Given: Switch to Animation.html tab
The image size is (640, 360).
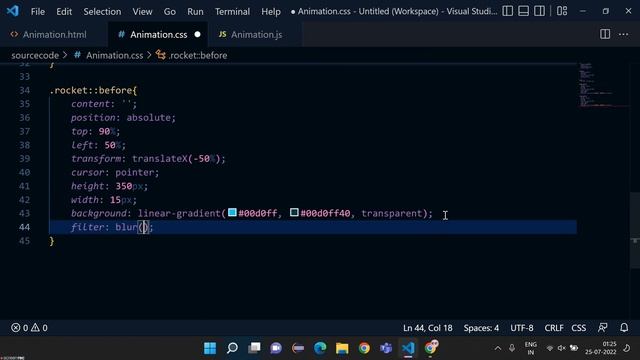Looking at the screenshot, I should pyautogui.click(x=54, y=35).
